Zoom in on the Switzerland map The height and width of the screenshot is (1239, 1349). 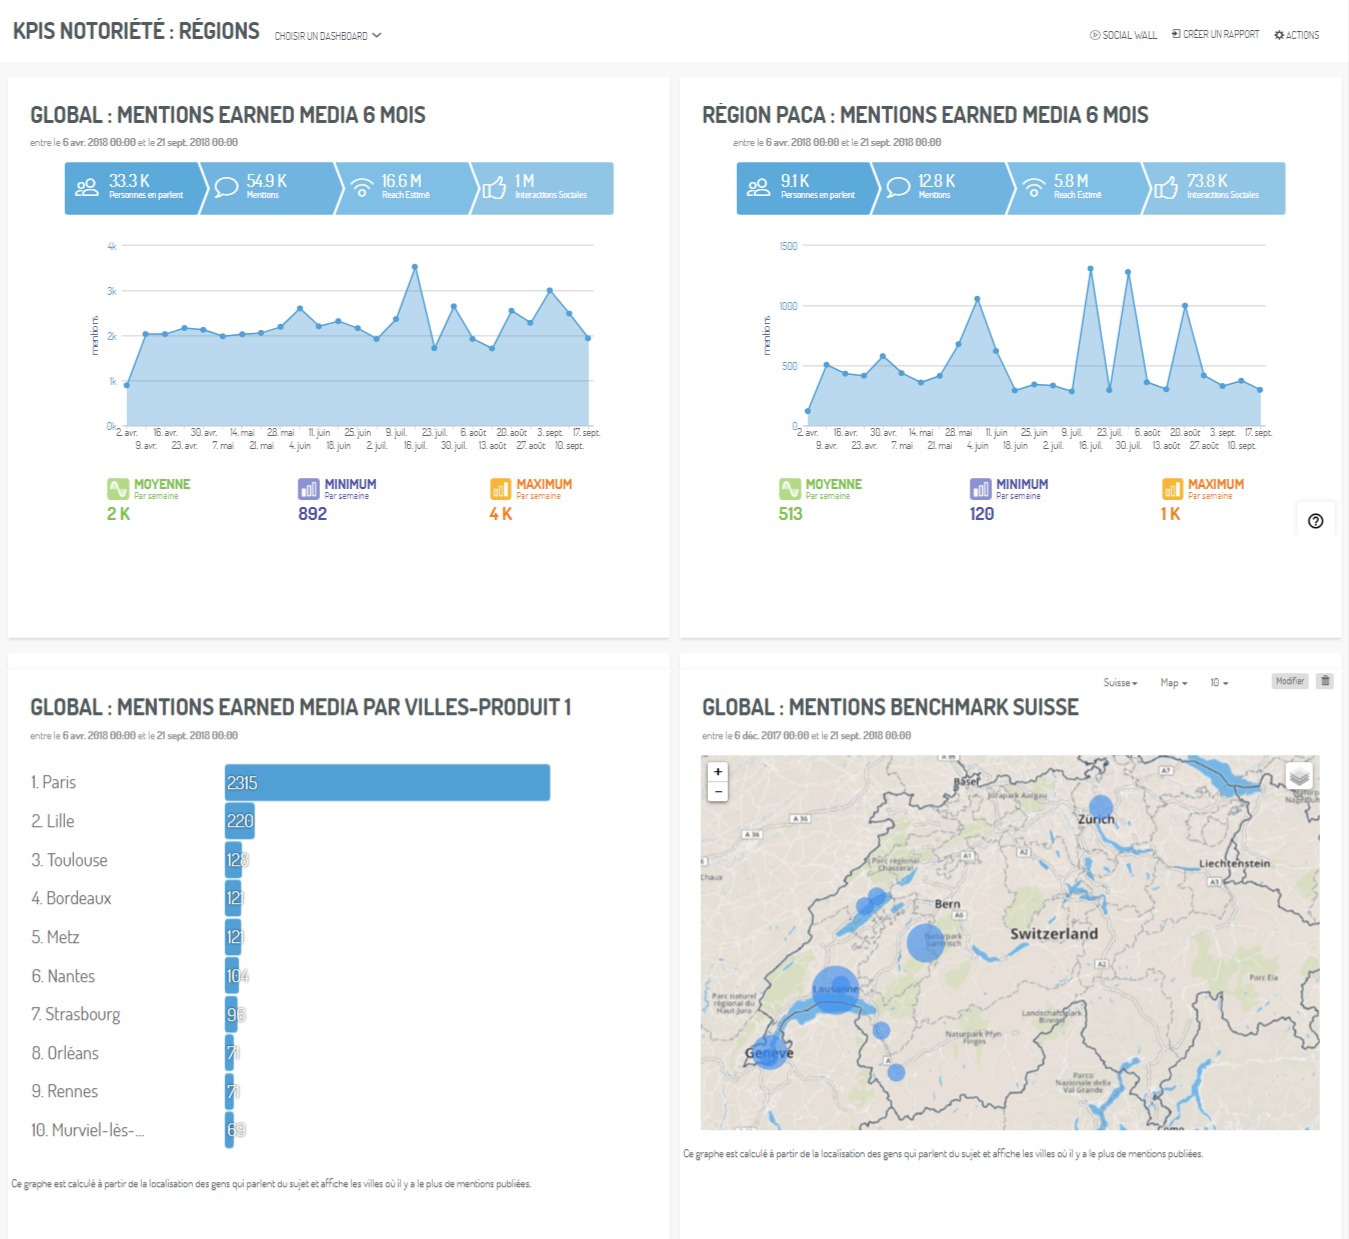[717, 772]
